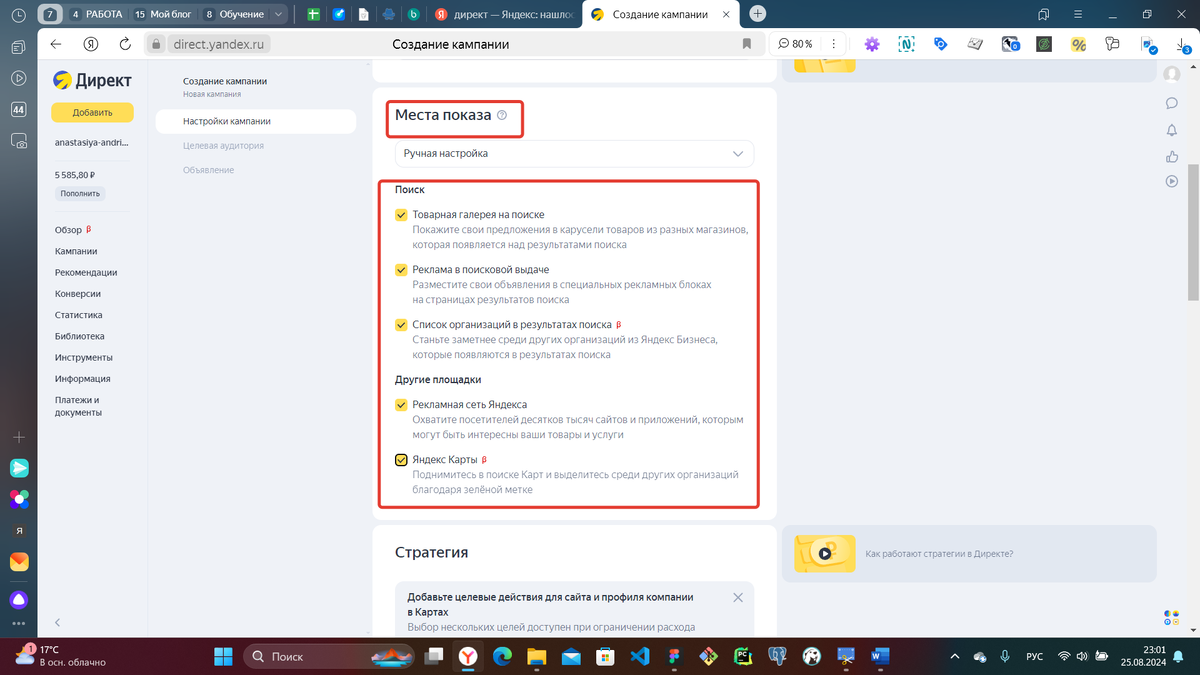The width and height of the screenshot is (1200, 675).
Task: Open Инструменты in the sidebar
Action: click(x=84, y=357)
